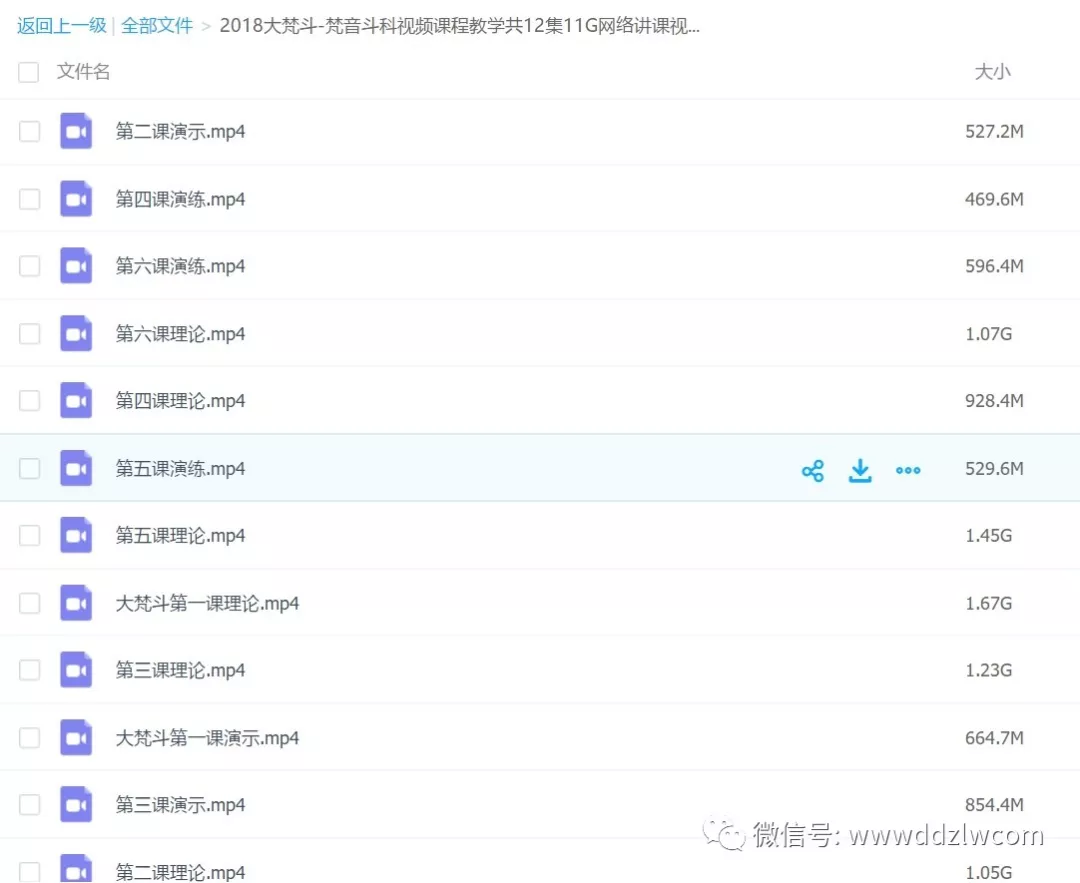Click the video icon next to 第六课理论.mp4
This screenshot has height=883, width=1080.
coord(76,334)
